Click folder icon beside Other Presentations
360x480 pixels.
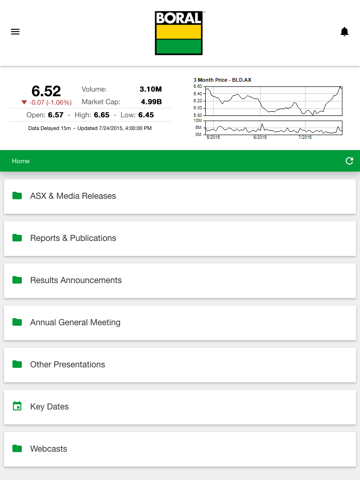pyautogui.click(x=17, y=364)
